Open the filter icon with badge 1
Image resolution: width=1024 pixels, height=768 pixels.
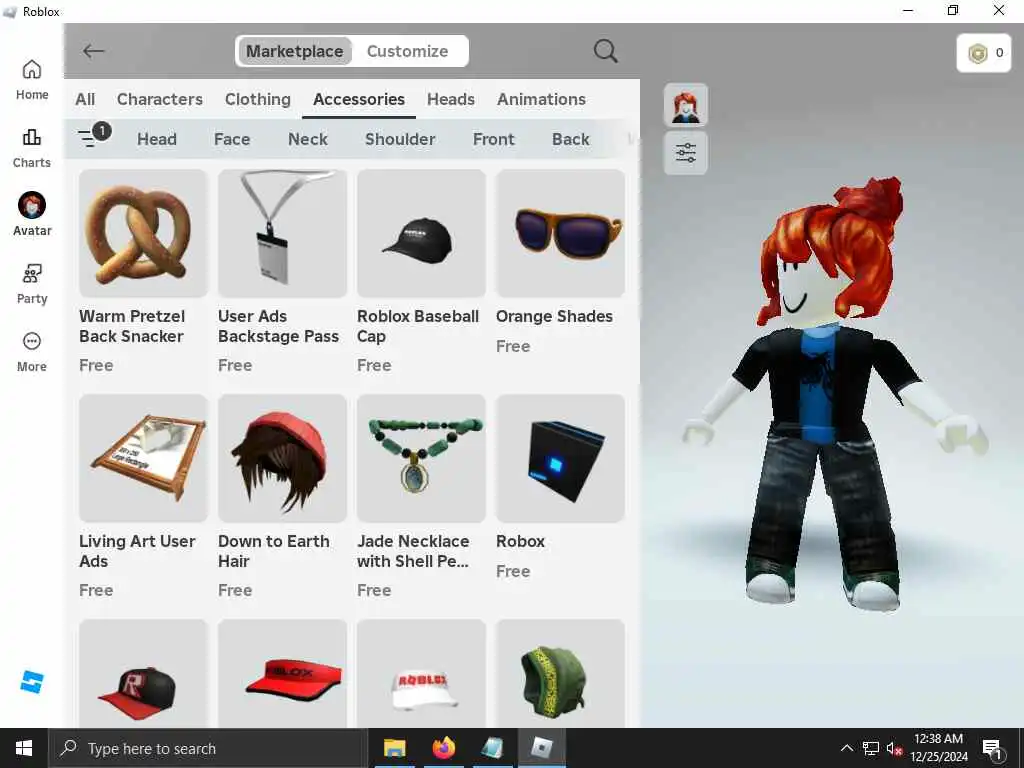pyautogui.click(x=94, y=135)
